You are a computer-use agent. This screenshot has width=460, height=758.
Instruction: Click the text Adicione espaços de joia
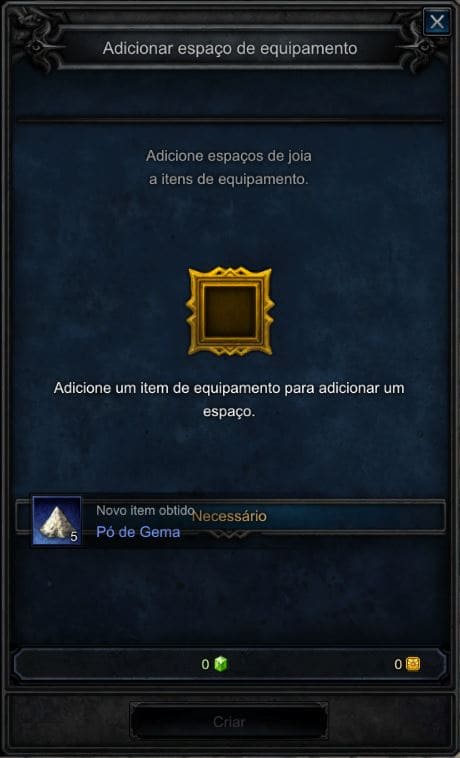(229, 156)
